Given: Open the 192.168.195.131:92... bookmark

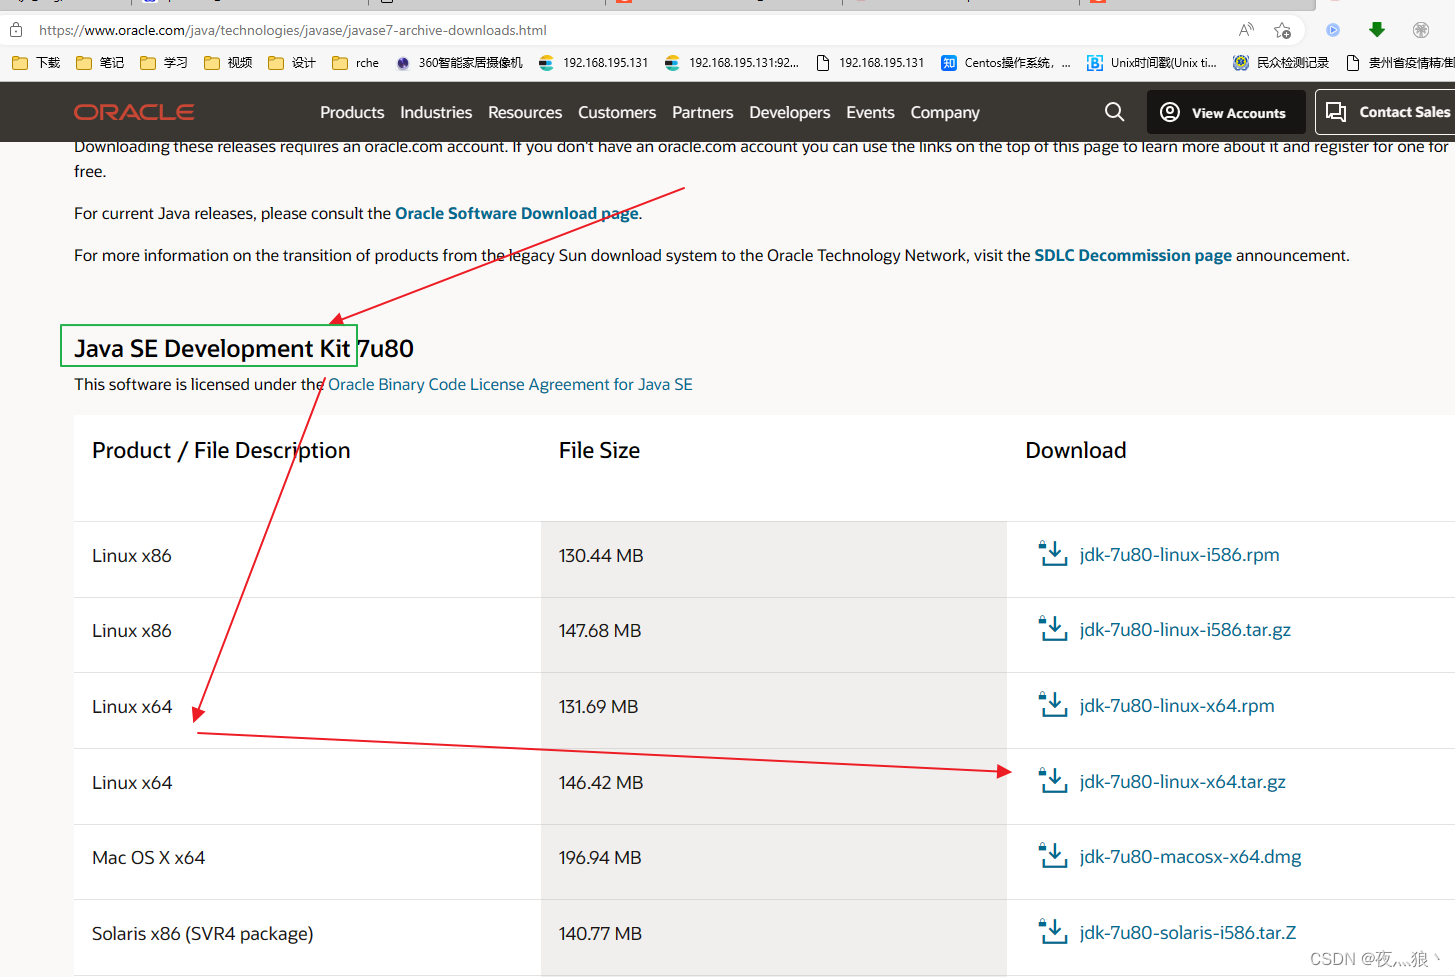Looking at the screenshot, I should pos(732,63).
